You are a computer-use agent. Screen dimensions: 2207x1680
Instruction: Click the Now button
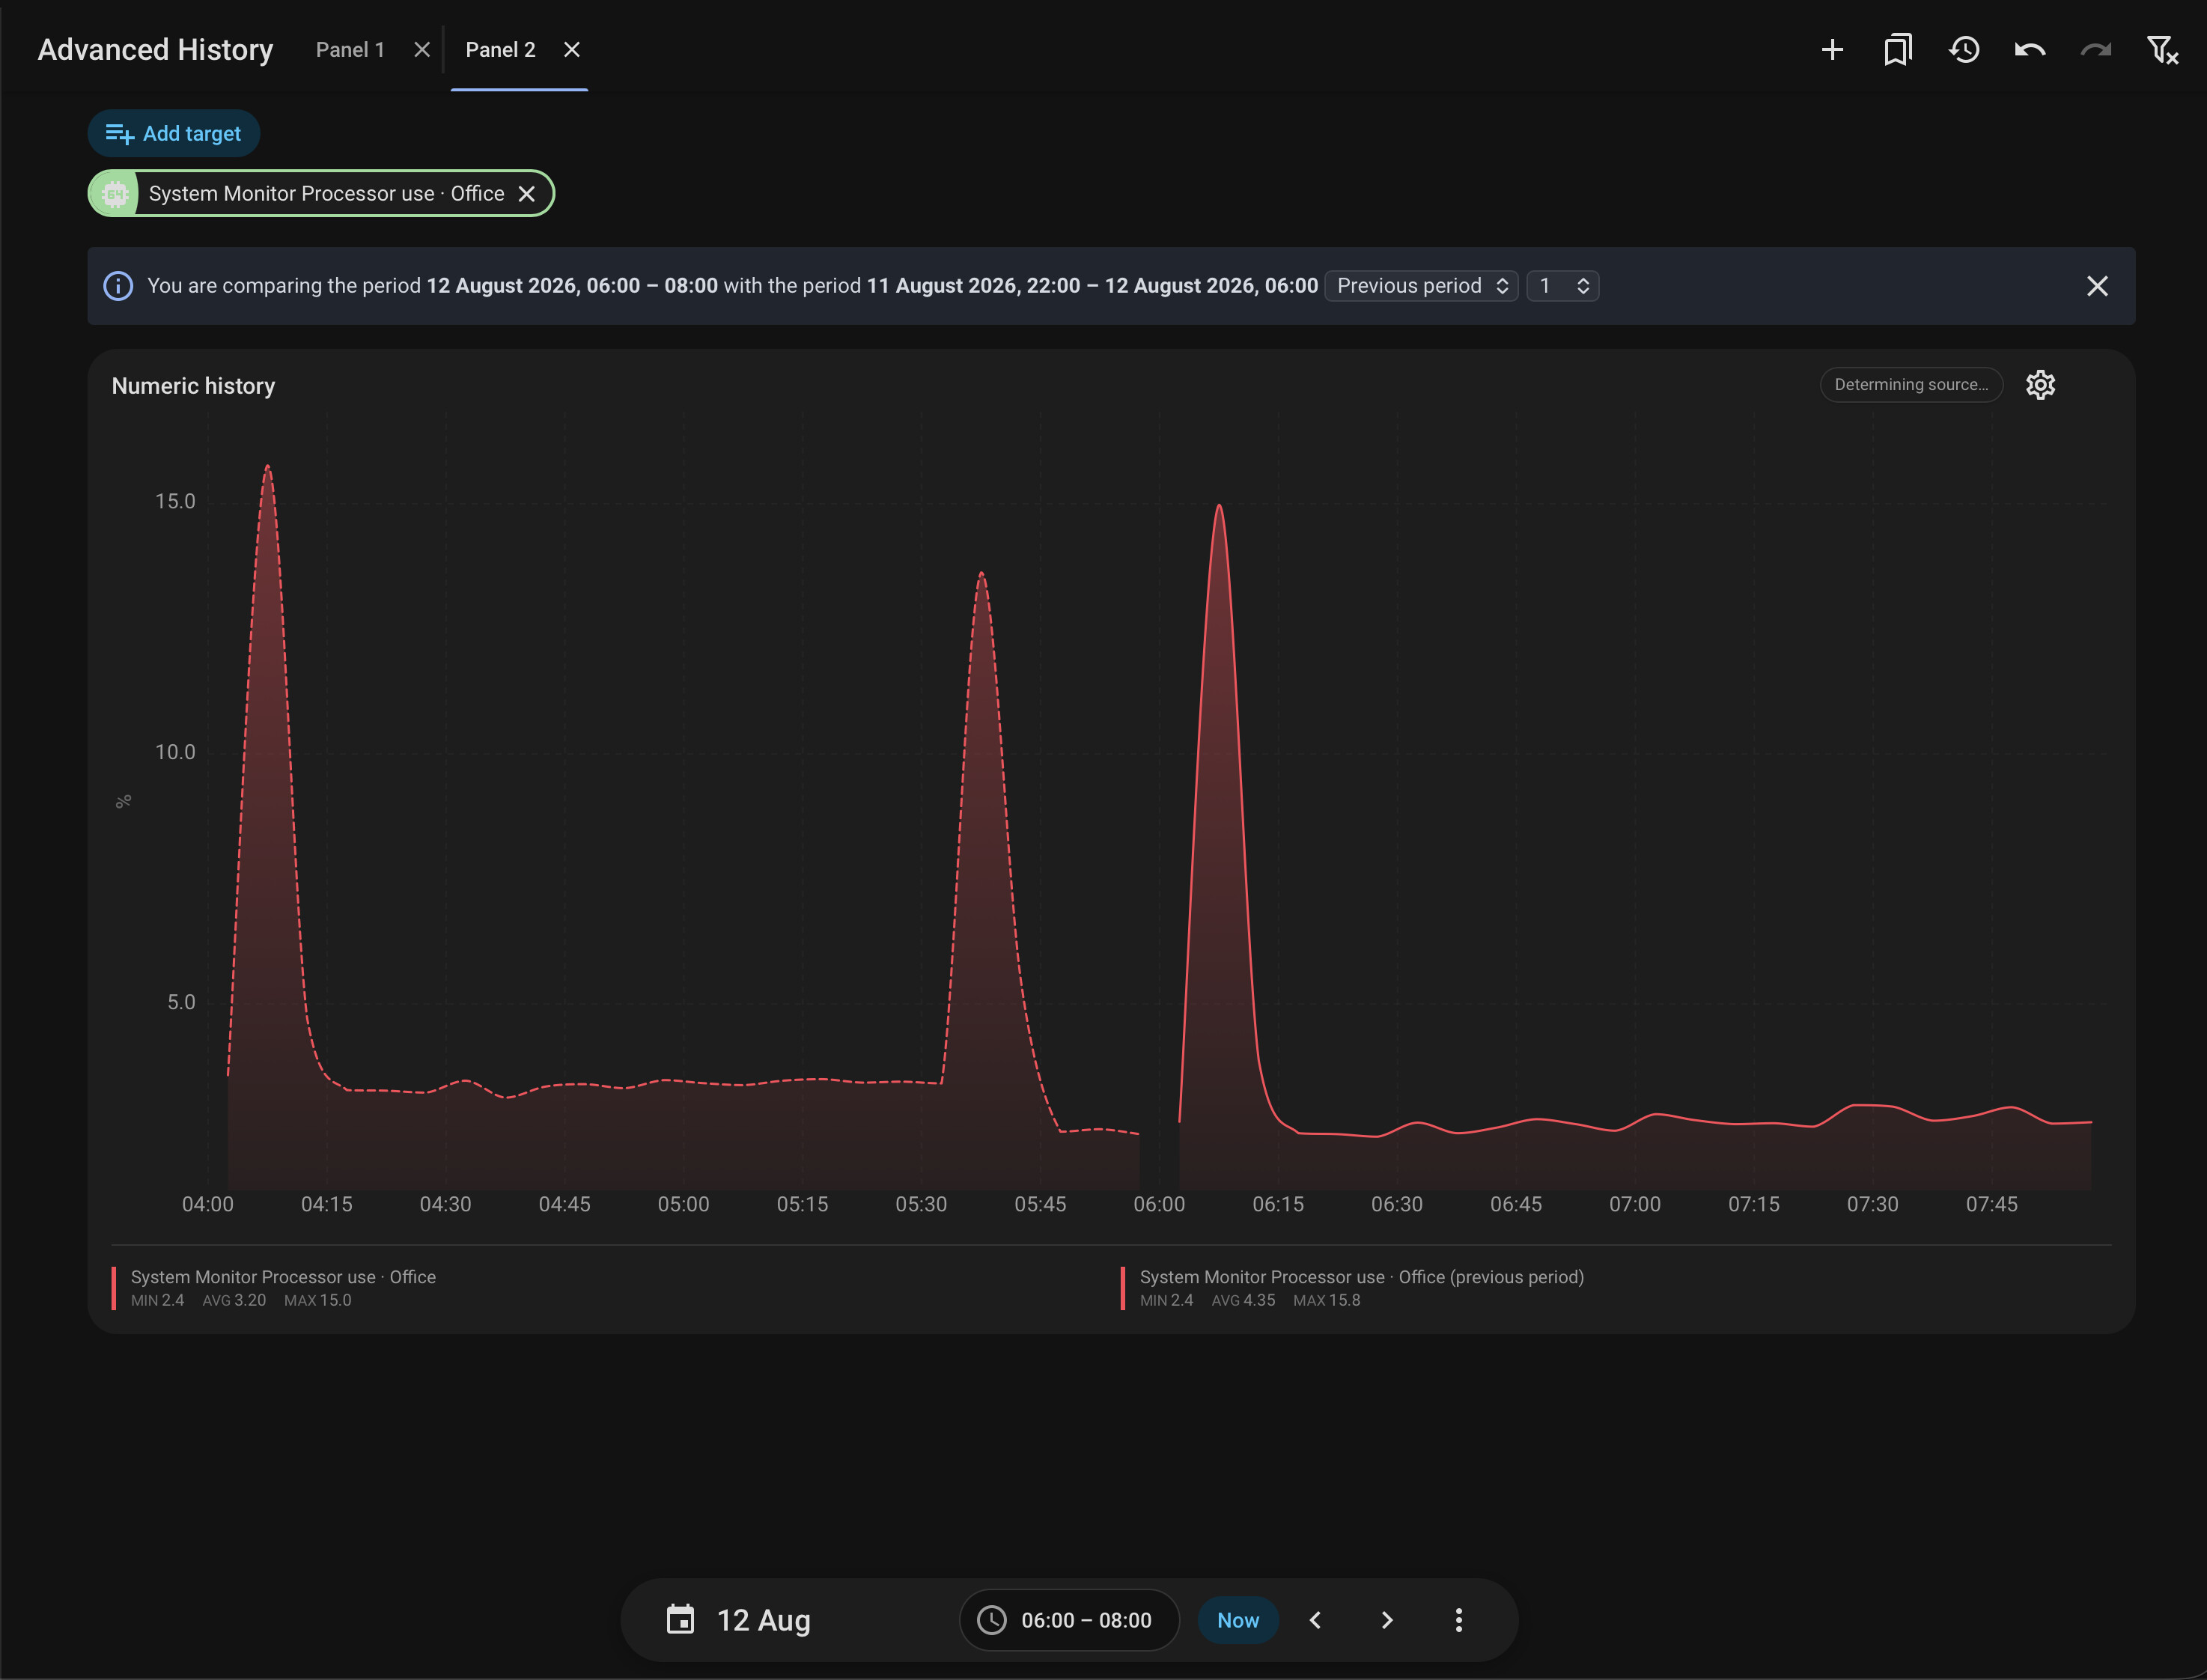1238,1620
